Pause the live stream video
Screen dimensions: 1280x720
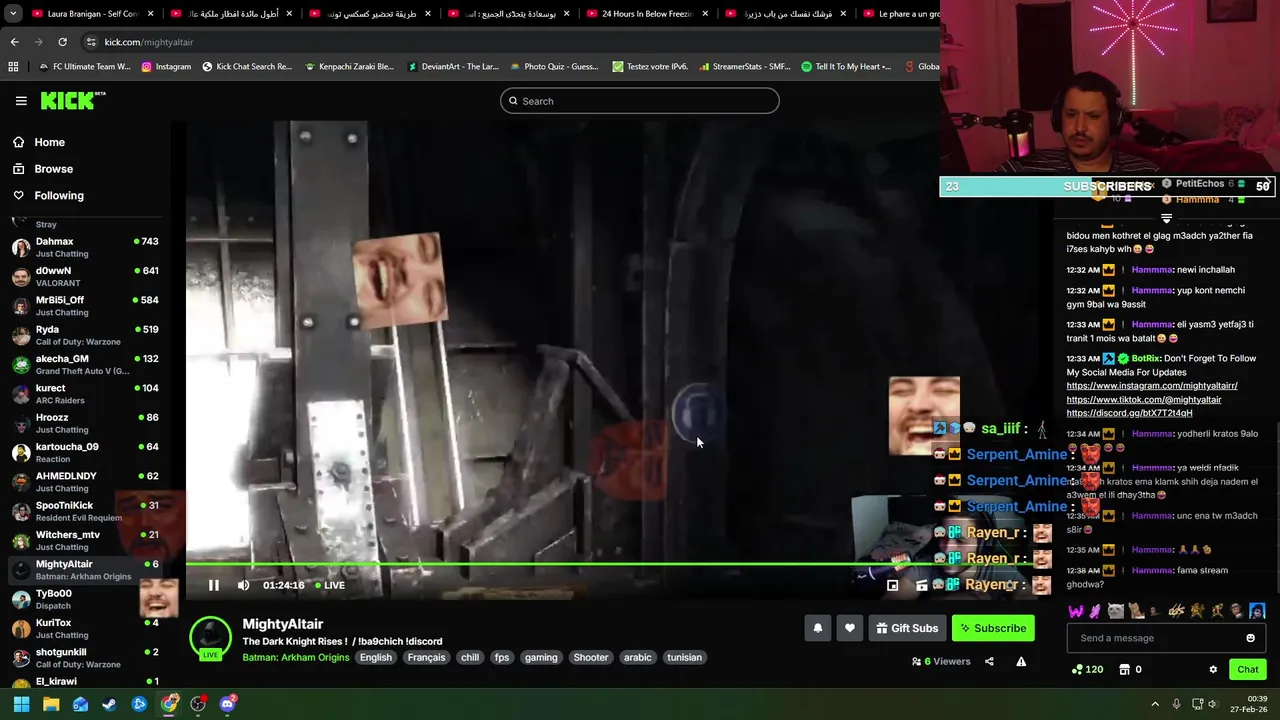213,585
